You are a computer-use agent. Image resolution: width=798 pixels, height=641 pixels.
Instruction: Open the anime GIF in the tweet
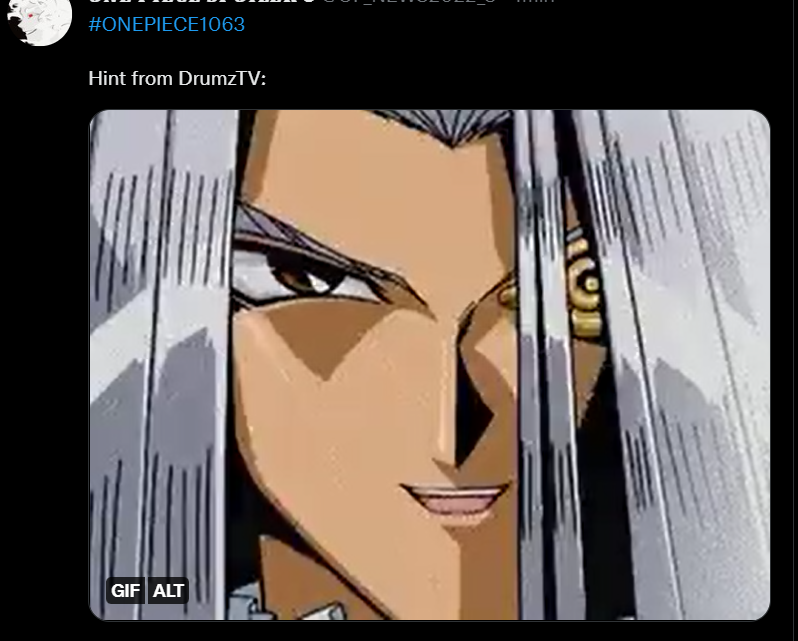(430, 365)
